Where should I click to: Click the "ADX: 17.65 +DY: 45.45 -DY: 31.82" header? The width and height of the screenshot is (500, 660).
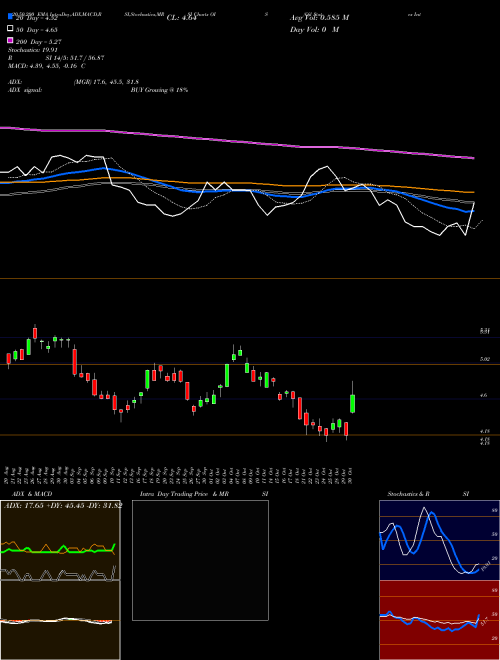(x=63, y=505)
